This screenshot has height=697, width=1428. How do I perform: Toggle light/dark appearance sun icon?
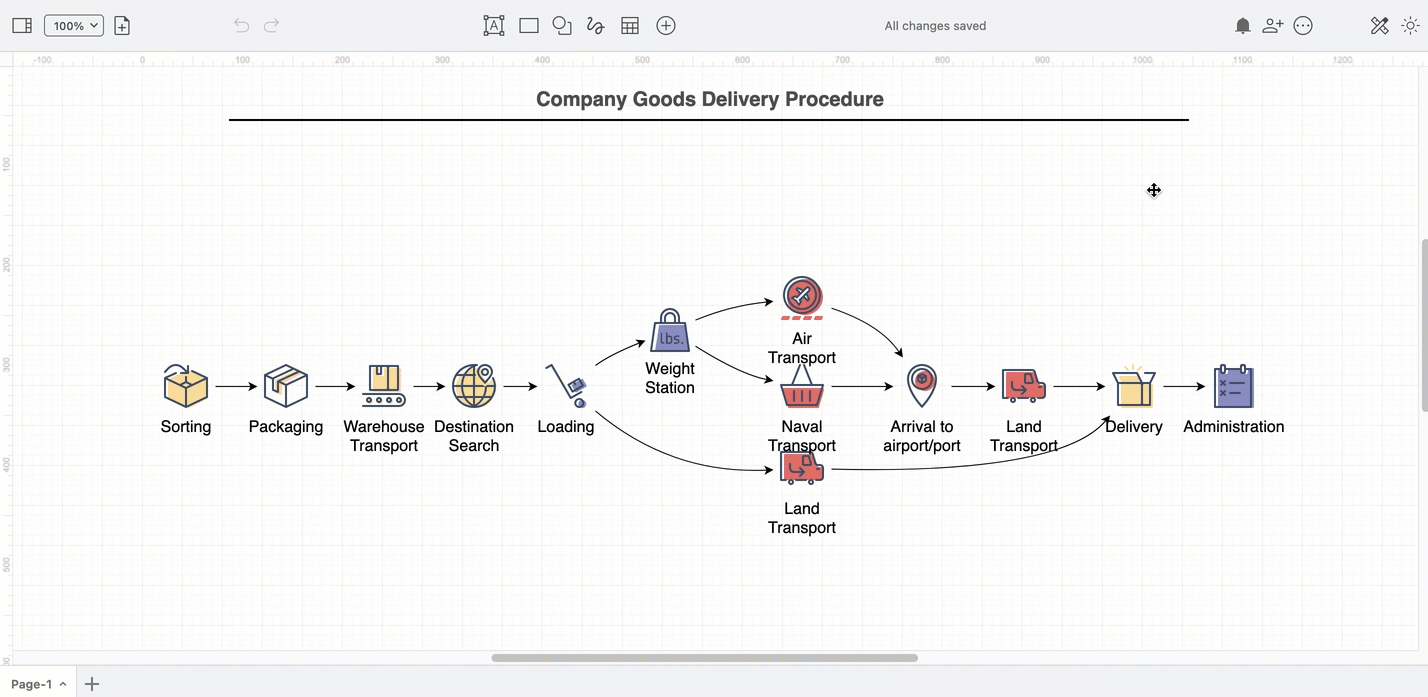point(1410,26)
